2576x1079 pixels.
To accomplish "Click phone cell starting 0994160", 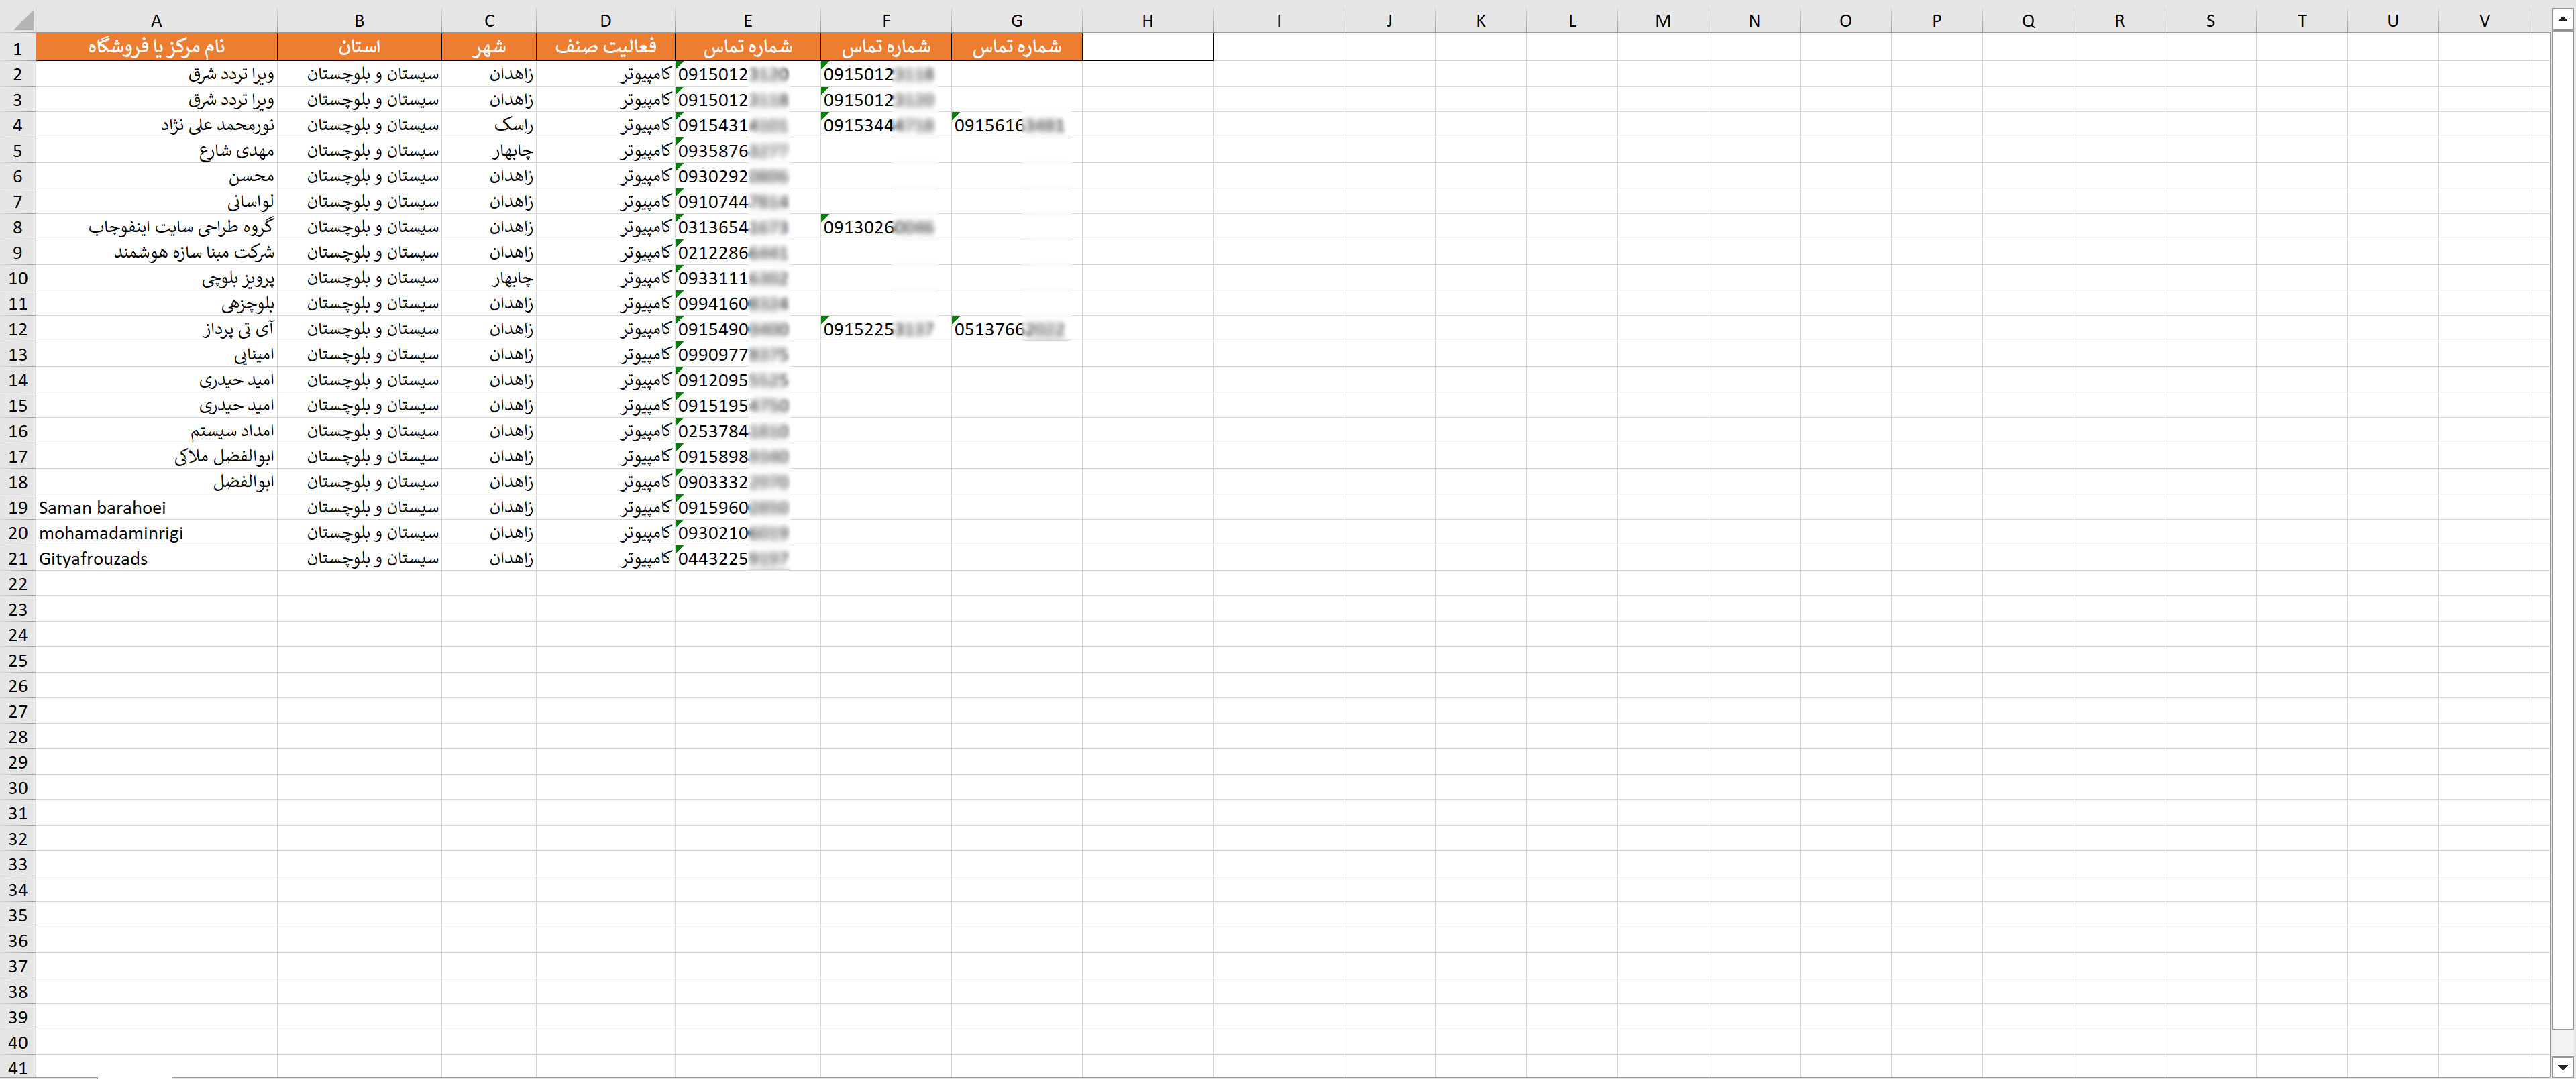I will click(x=748, y=304).
